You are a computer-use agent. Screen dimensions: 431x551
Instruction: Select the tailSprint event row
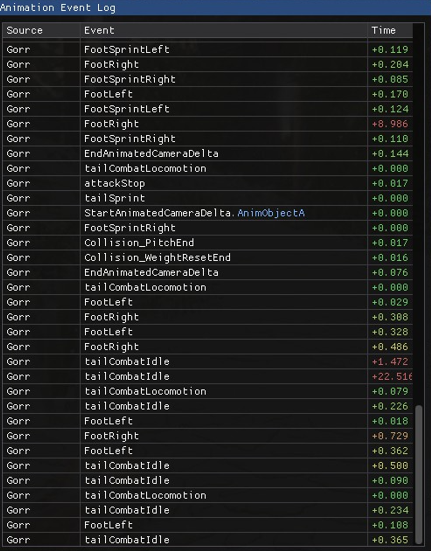click(208, 198)
